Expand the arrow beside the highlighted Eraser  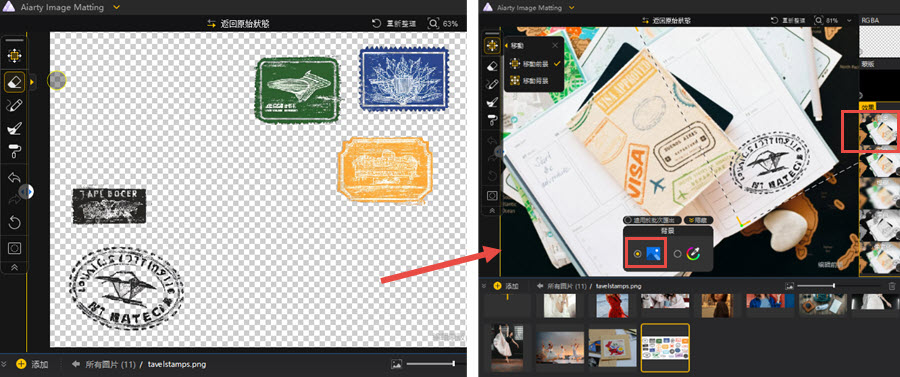pos(32,82)
